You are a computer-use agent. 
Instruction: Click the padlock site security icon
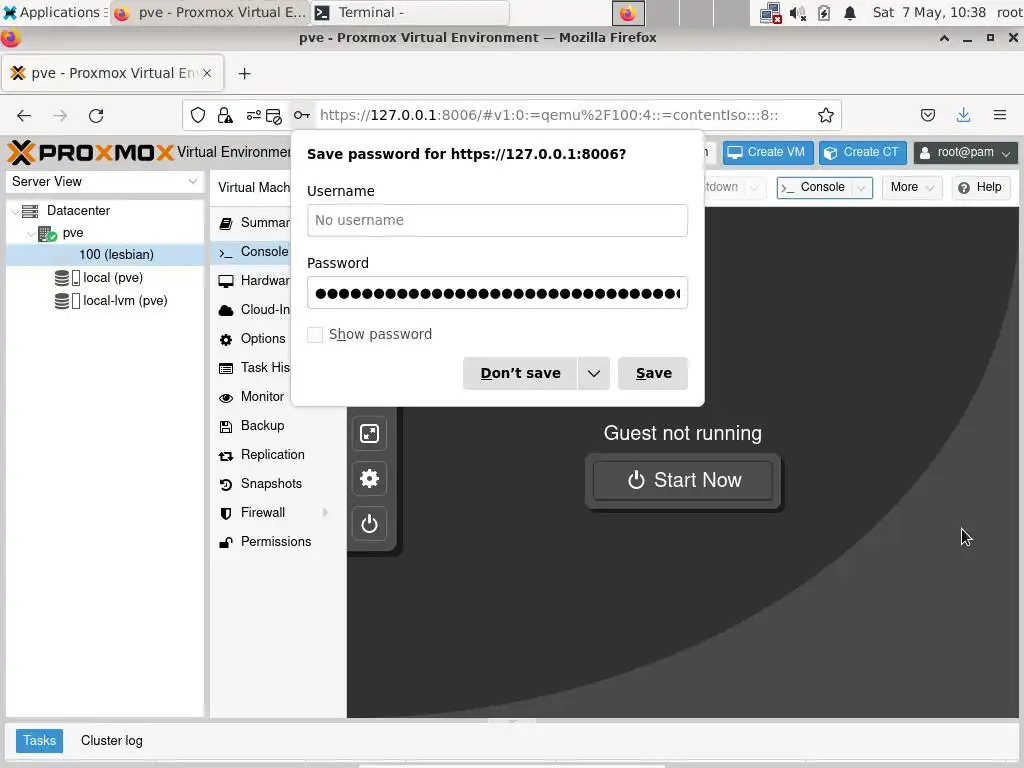click(225, 116)
